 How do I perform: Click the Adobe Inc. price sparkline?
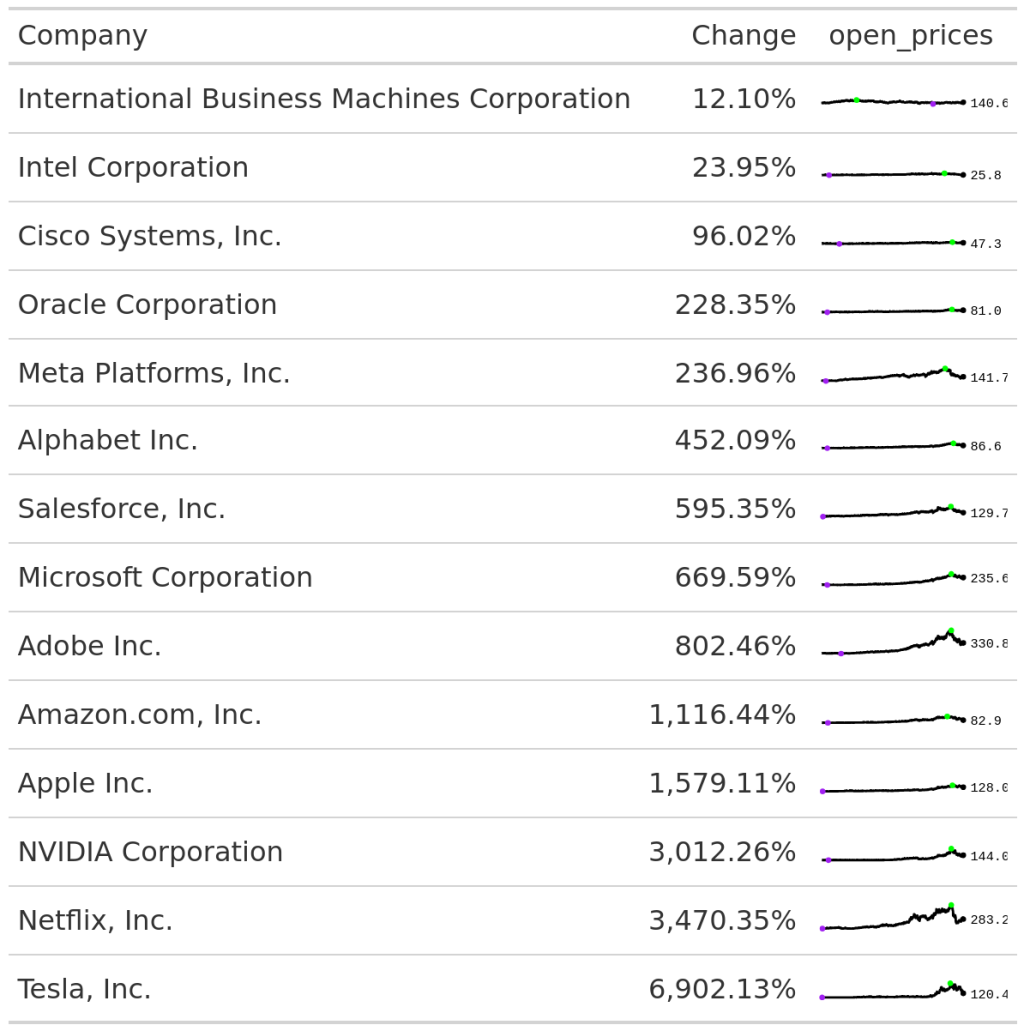(893, 643)
